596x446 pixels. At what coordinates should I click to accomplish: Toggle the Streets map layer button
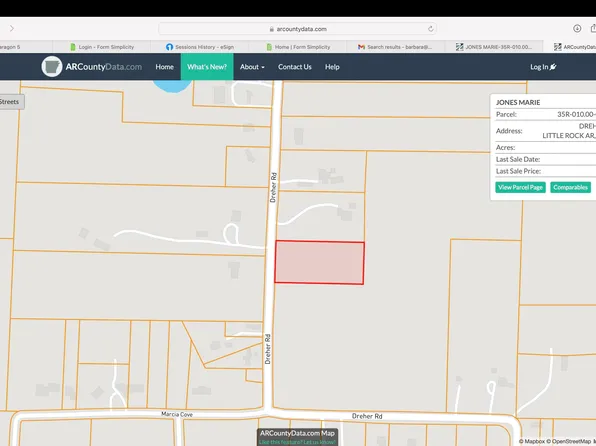11,102
